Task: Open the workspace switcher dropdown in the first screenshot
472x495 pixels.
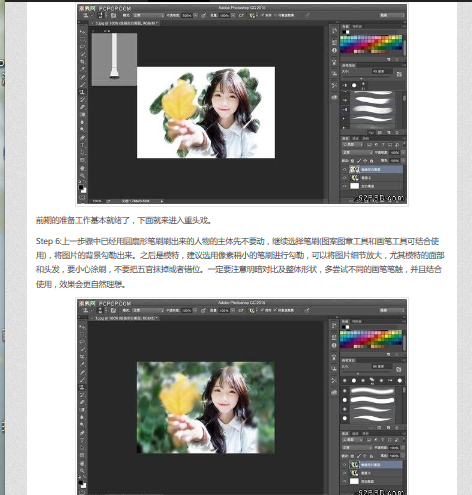Action: click(x=392, y=15)
